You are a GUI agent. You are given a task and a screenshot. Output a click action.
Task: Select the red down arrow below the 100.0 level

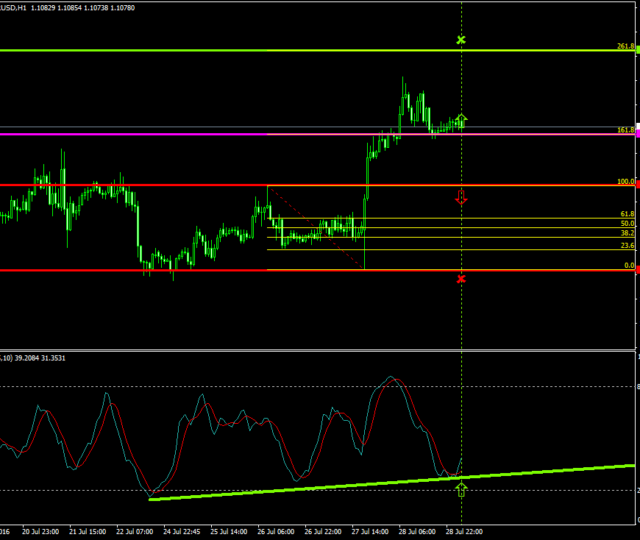tap(461, 197)
